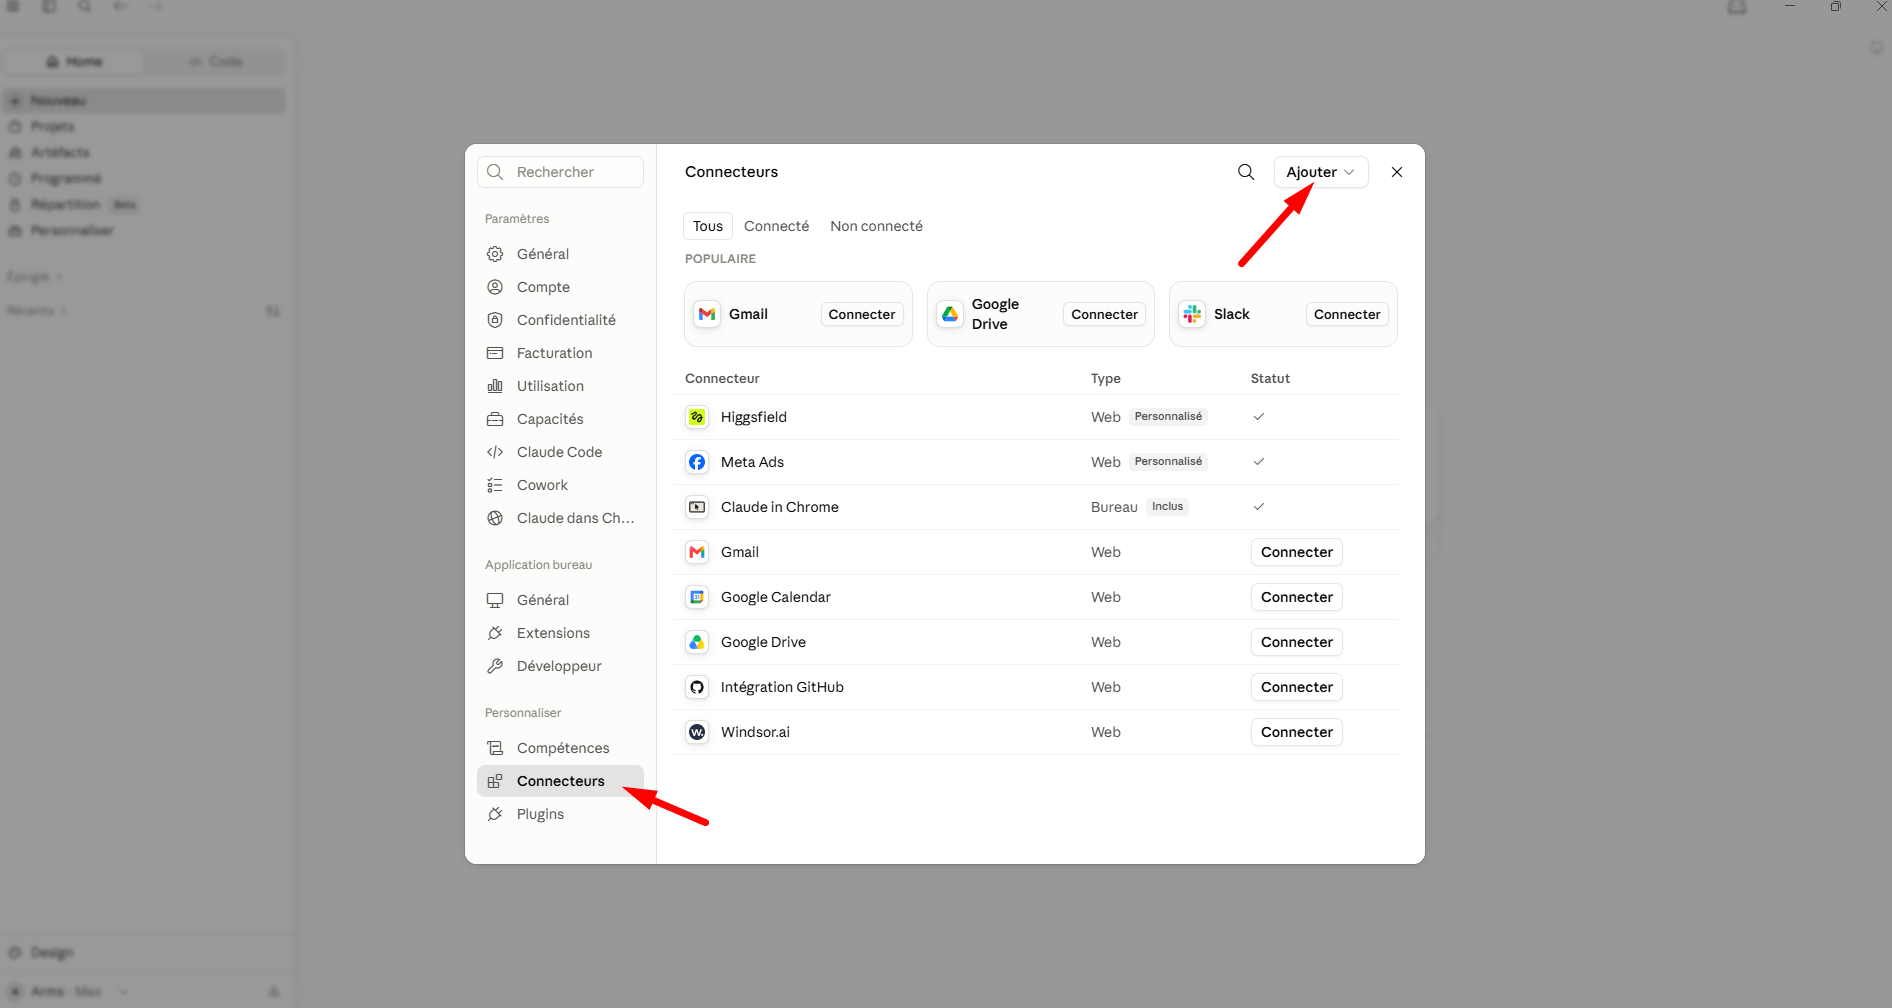Click the Meta Ads Facebook icon
The height and width of the screenshot is (1008, 1892).
(x=697, y=462)
